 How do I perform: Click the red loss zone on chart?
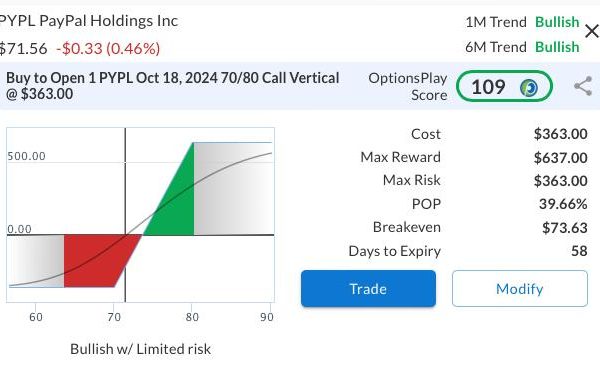(x=98, y=258)
